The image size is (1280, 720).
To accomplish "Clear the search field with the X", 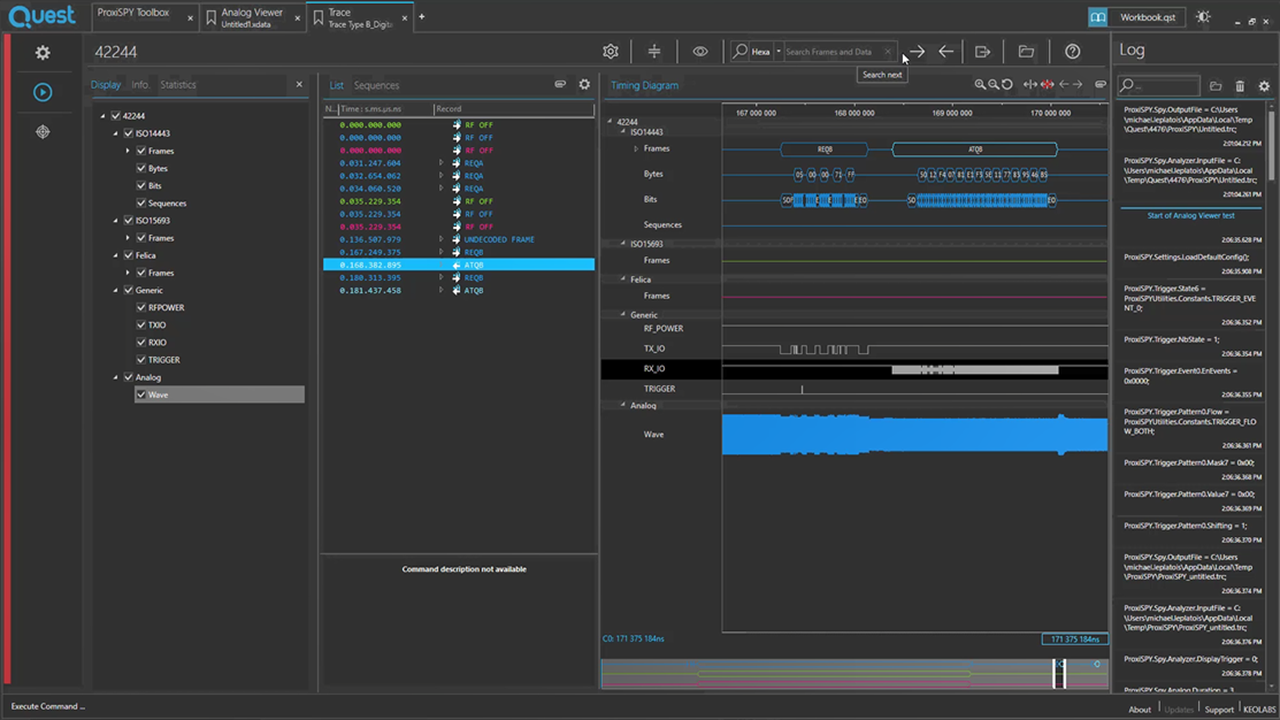I will tap(887, 52).
